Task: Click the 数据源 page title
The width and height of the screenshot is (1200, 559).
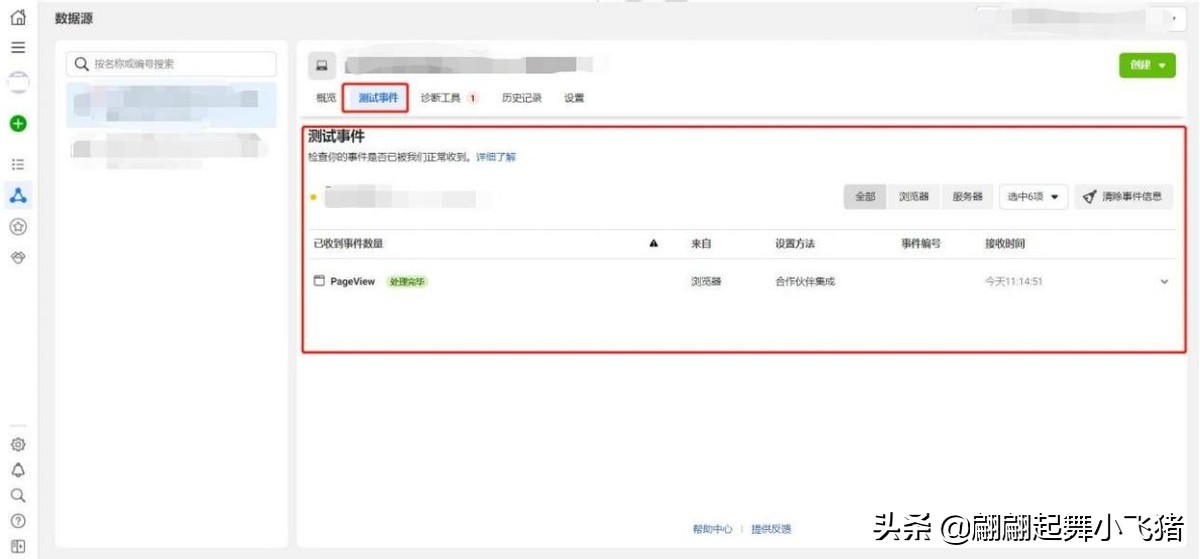Action: pos(74,18)
